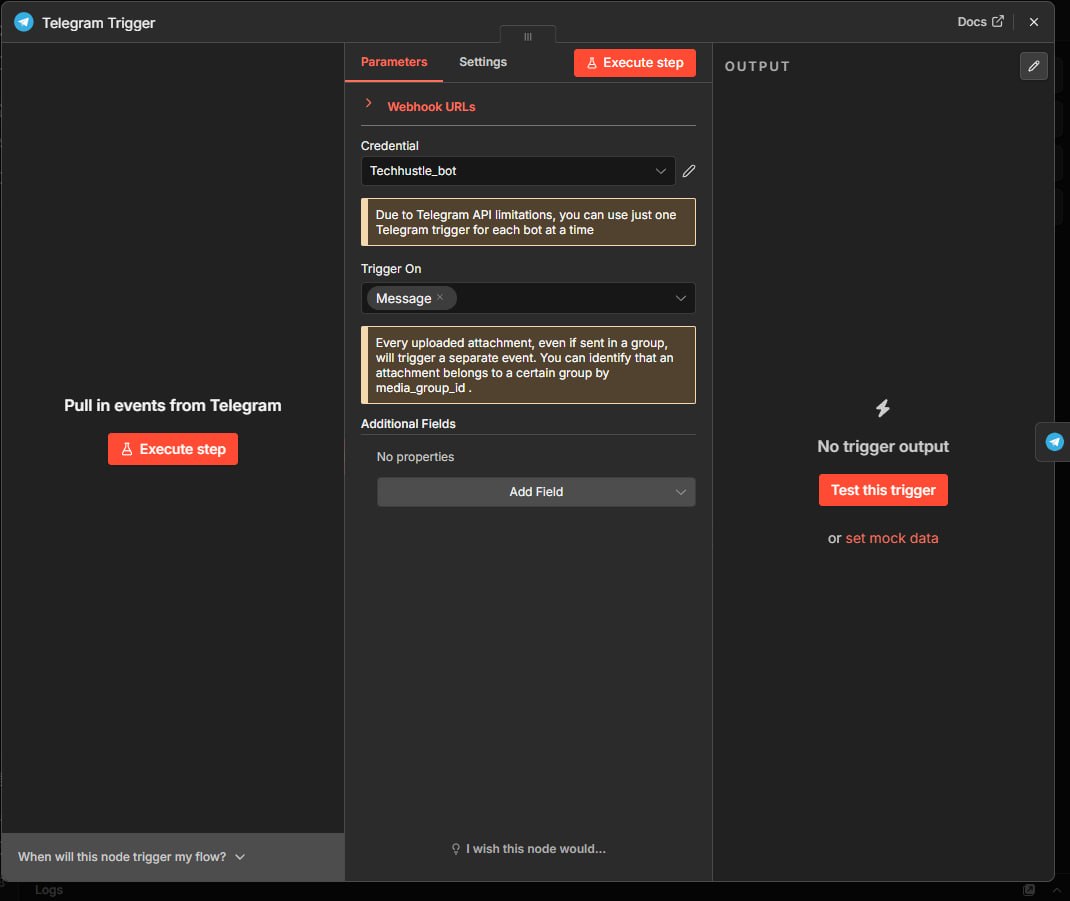The image size is (1070, 901).
Task: Click the lightning bolt no-output icon
Action: tap(883, 408)
